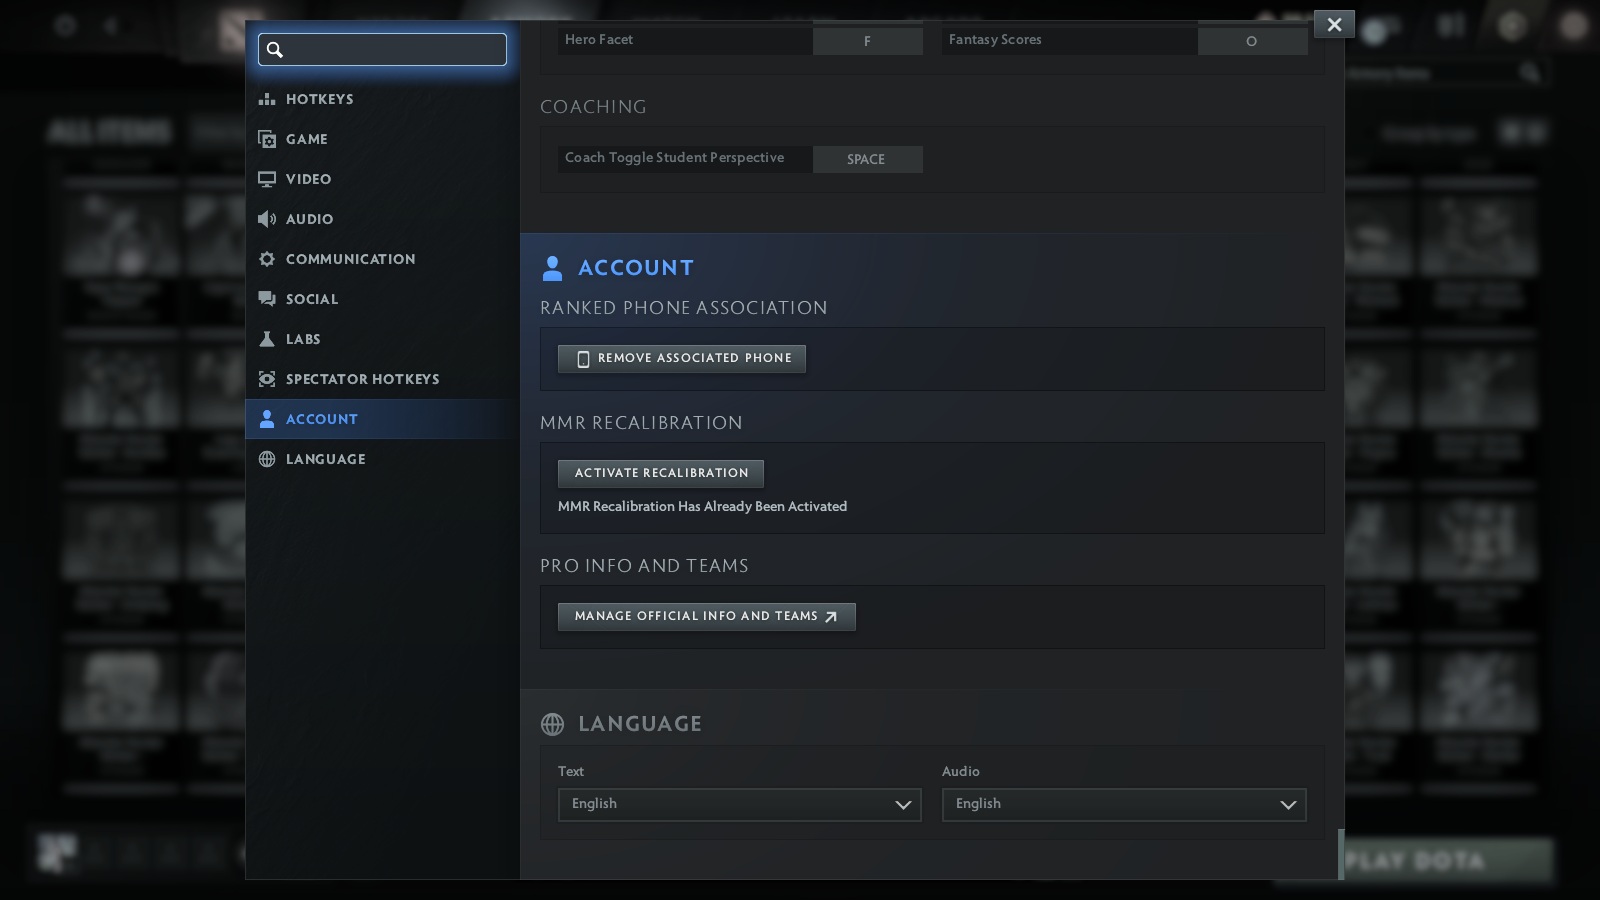The width and height of the screenshot is (1600, 900).
Task: Click the Hero Facet label
Action: [x=599, y=40]
